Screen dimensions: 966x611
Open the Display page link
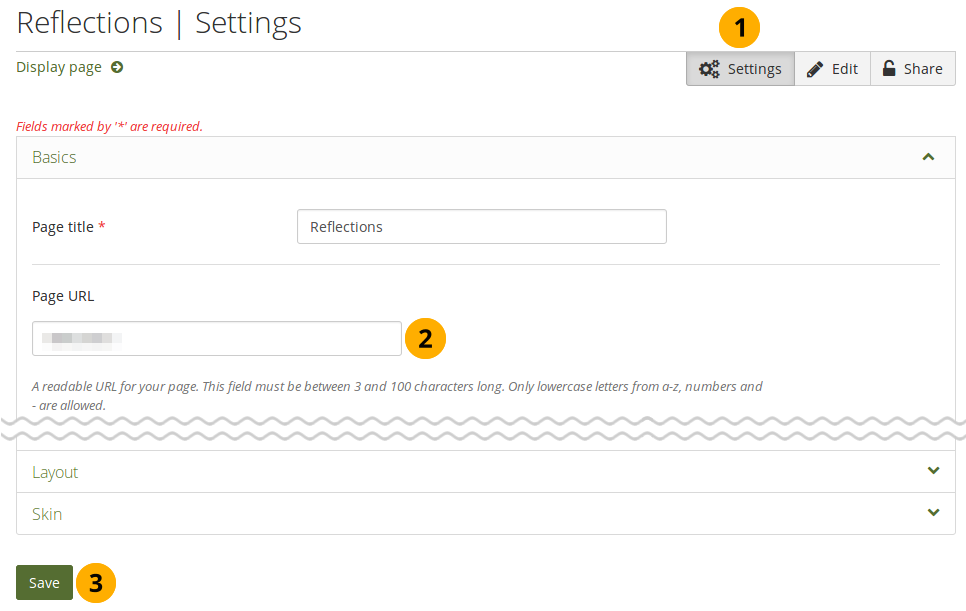click(59, 68)
